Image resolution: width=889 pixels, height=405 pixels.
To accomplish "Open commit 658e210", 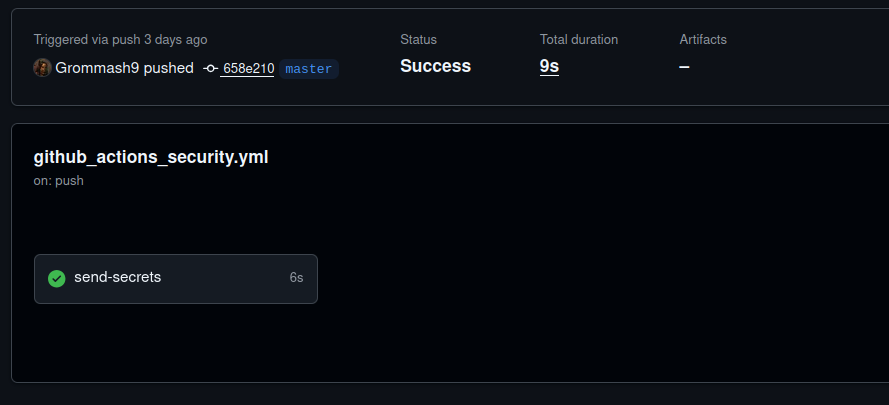I will [248, 69].
